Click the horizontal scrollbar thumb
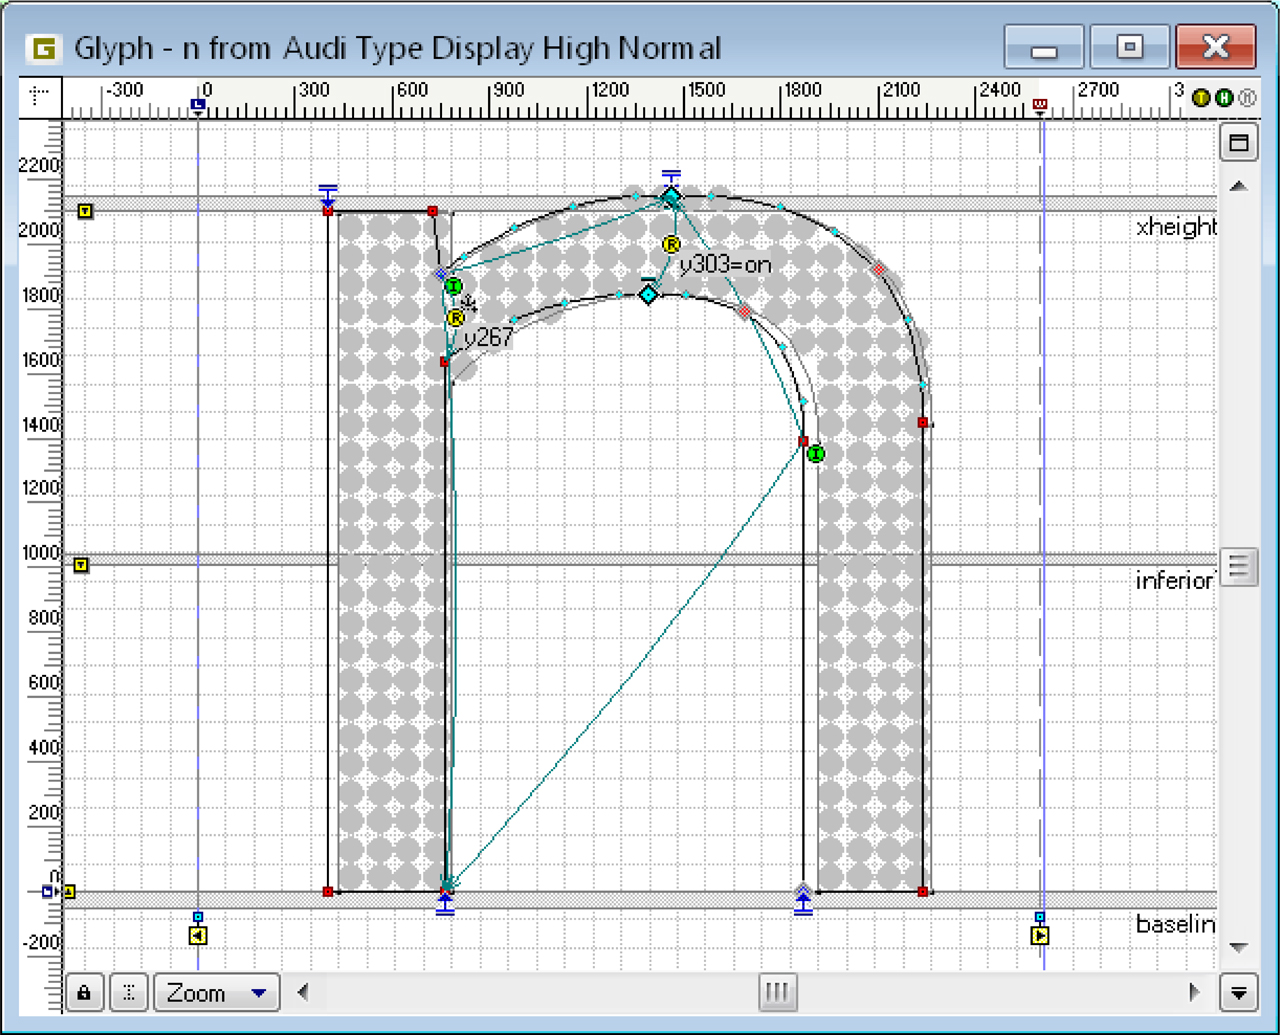The width and height of the screenshot is (1280, 1035). click(x=776, y=993)
